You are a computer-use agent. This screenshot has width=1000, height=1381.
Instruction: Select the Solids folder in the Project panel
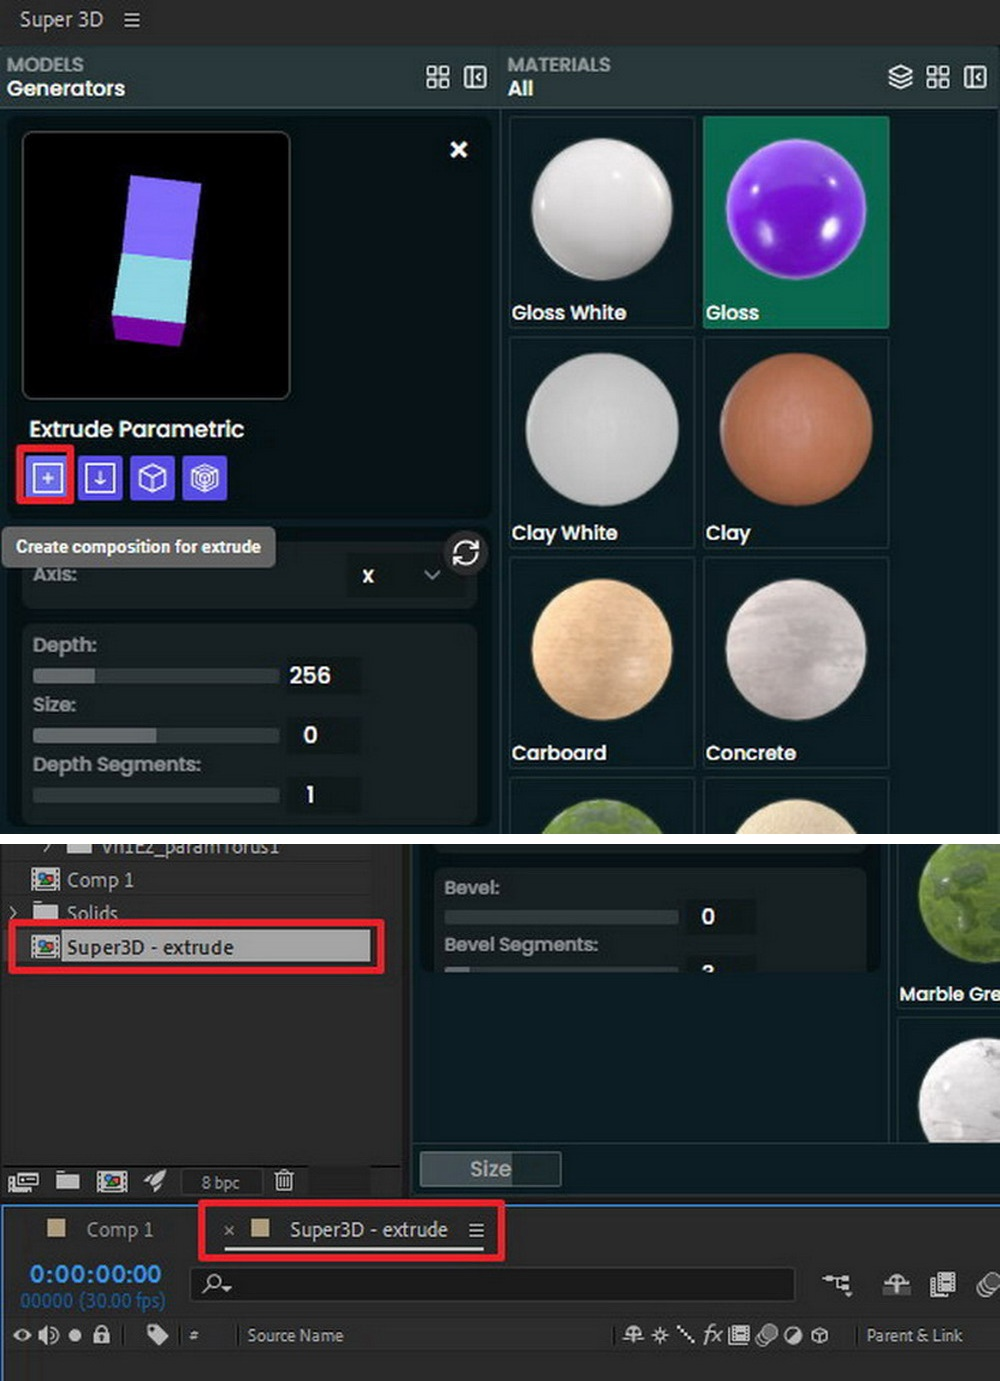[x=92, y=912]
